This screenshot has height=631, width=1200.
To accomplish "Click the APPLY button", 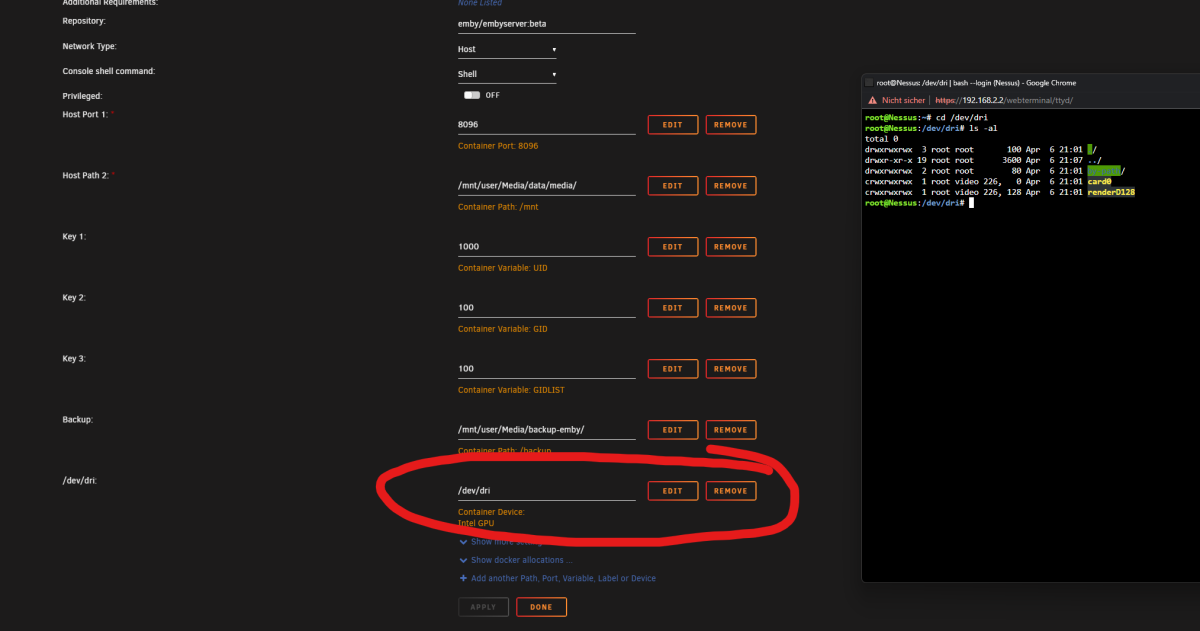I will pyautogui.click(x=483, y=606).
